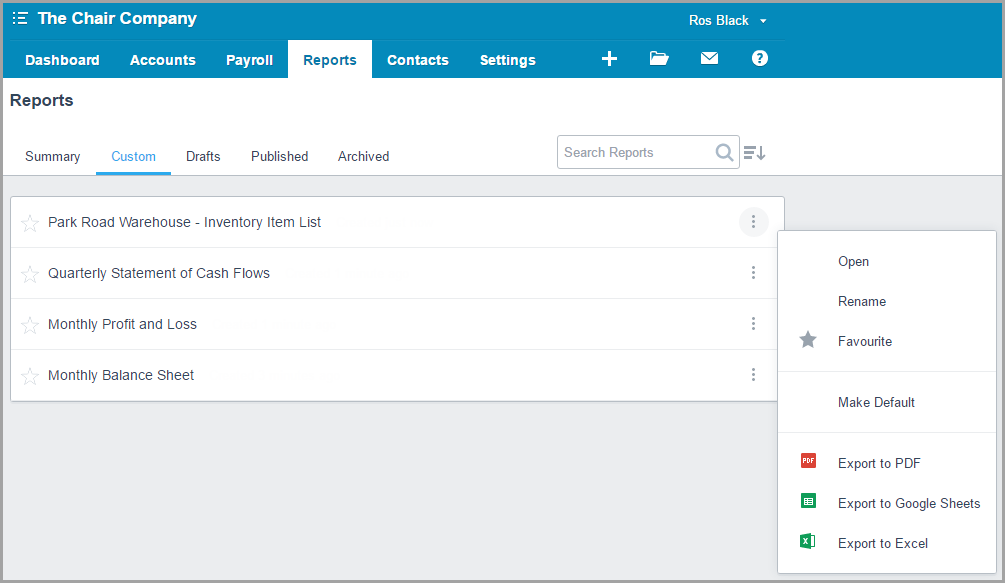Open the kebab menu for Monthly Profit and Loss
1005x583 pixels.
pyautogui.click(x=753, y=323)
